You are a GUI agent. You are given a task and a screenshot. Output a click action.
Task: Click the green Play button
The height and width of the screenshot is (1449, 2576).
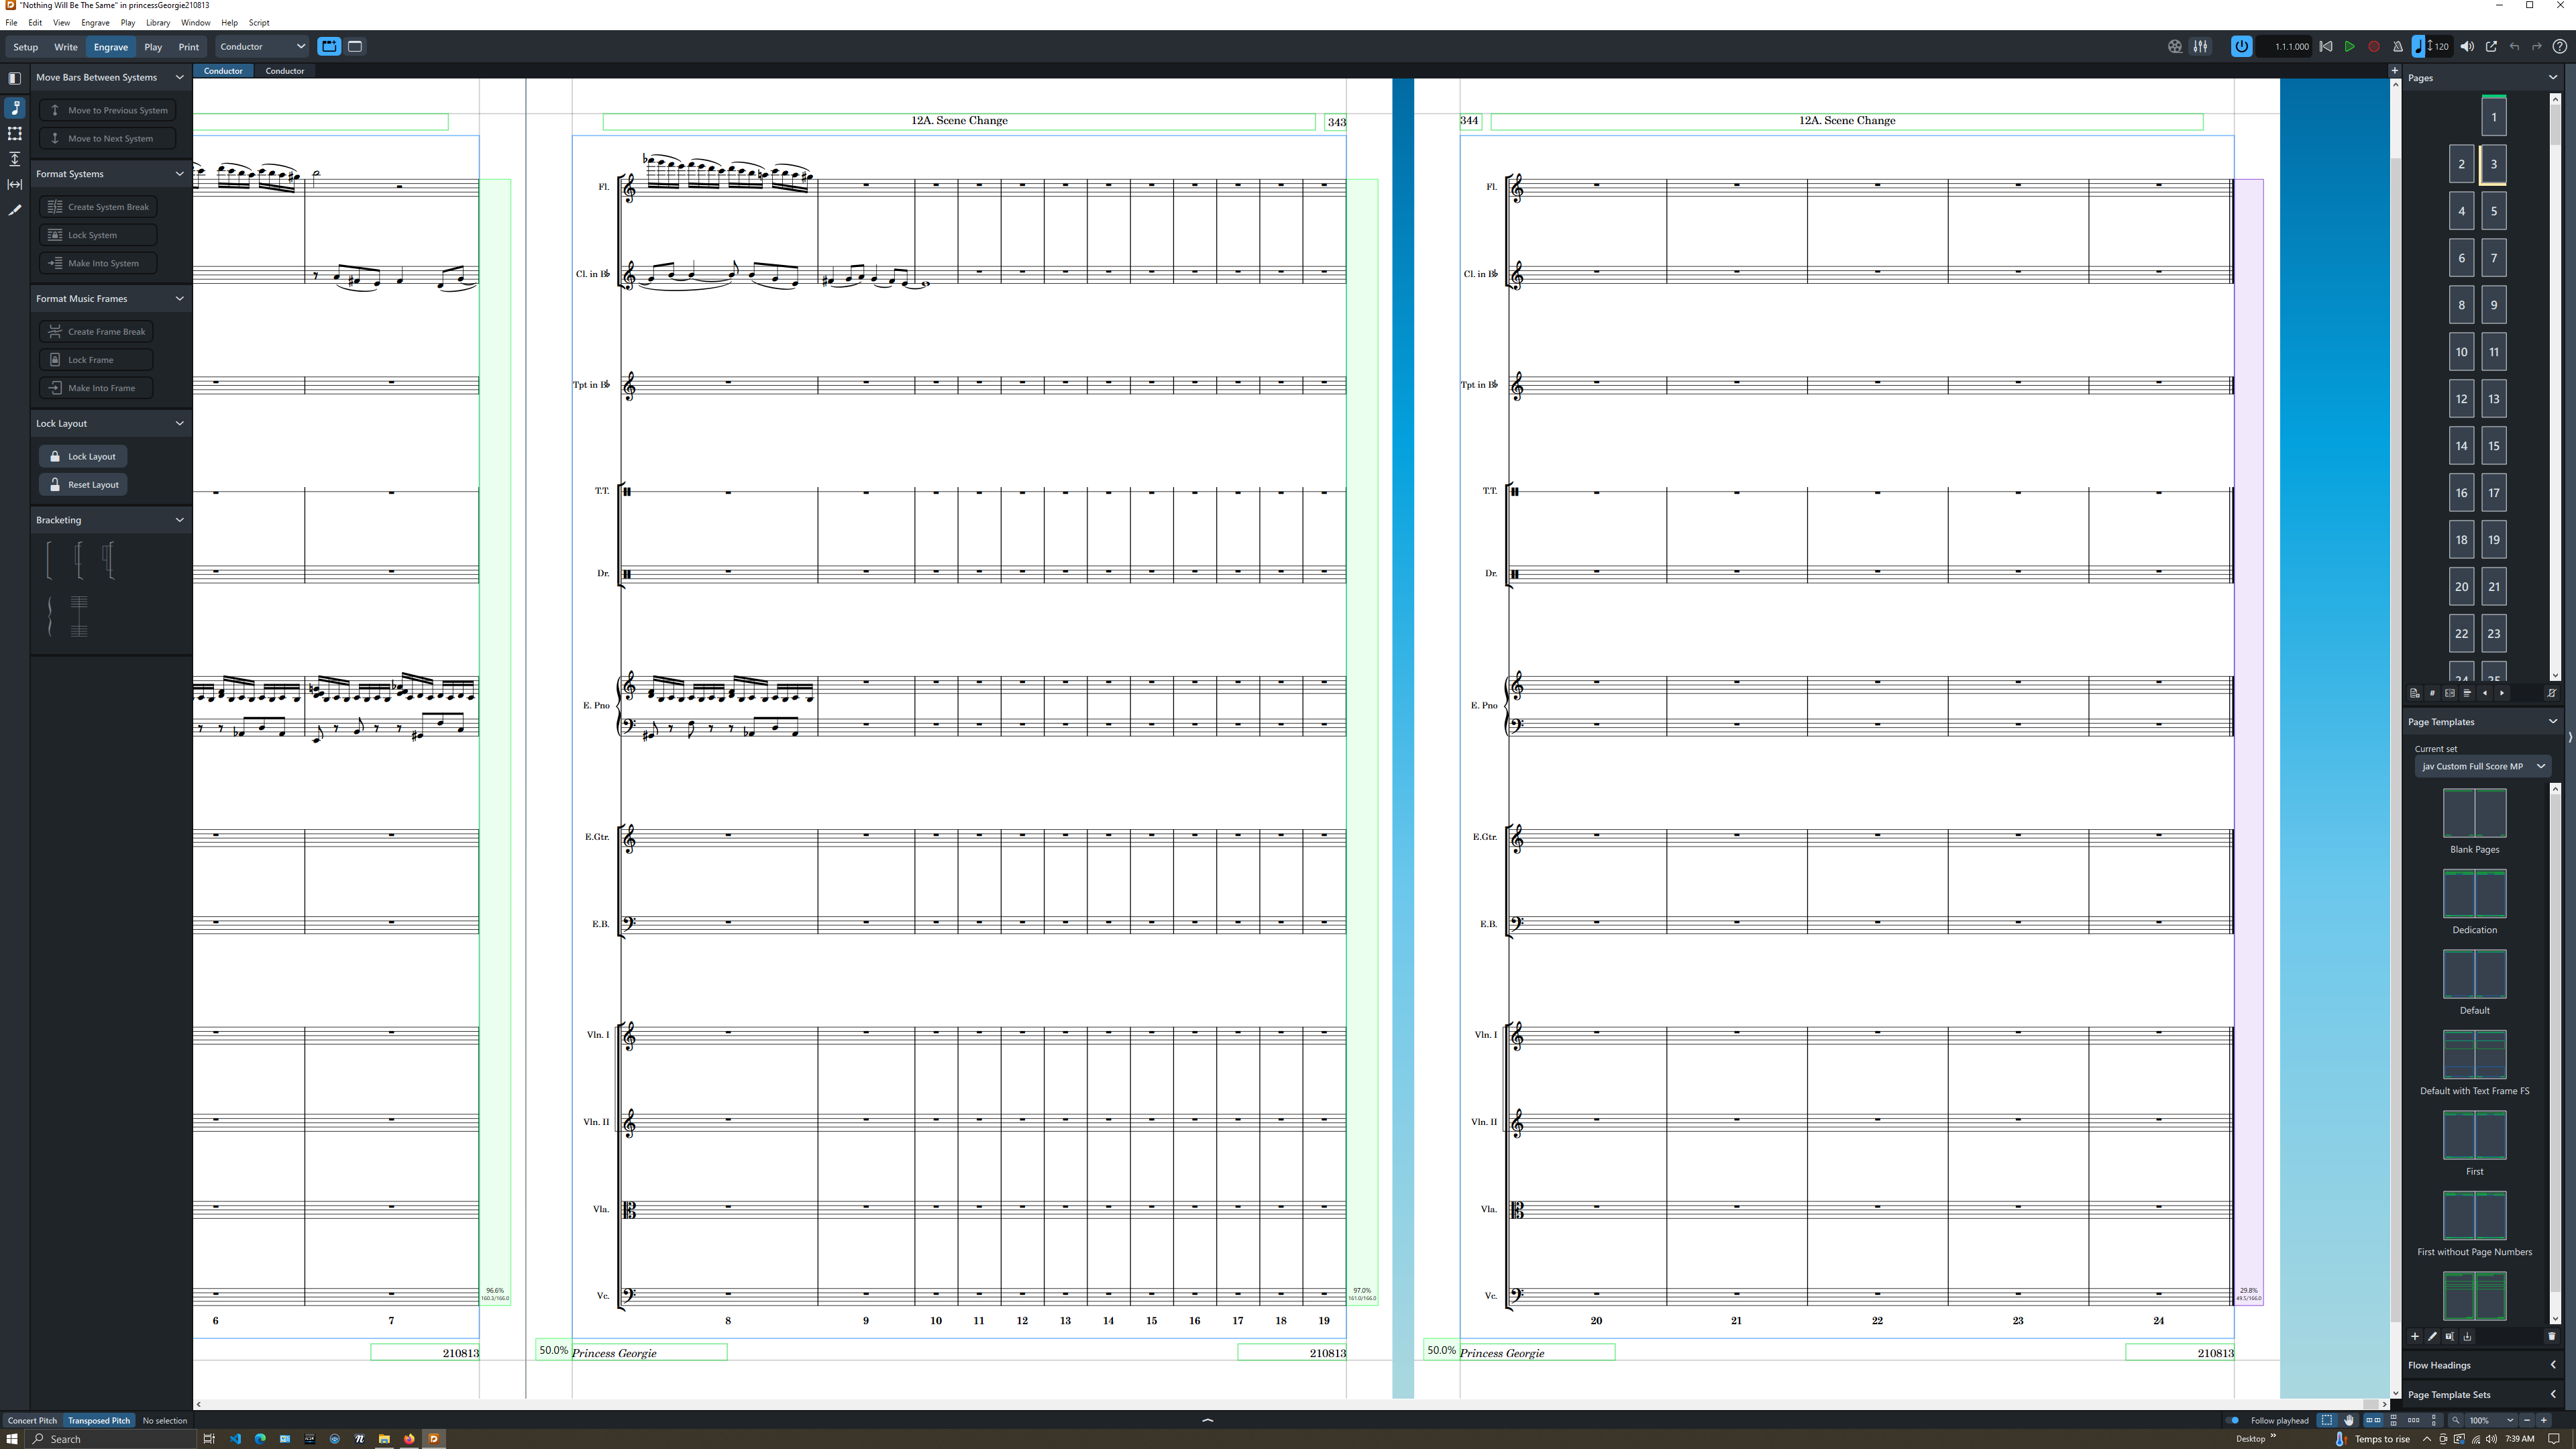pyautogui.click(x=2350, y=47)
